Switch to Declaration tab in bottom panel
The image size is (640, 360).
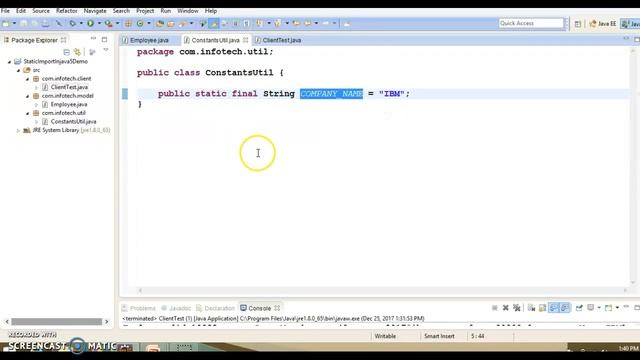[x=216, y=308]
